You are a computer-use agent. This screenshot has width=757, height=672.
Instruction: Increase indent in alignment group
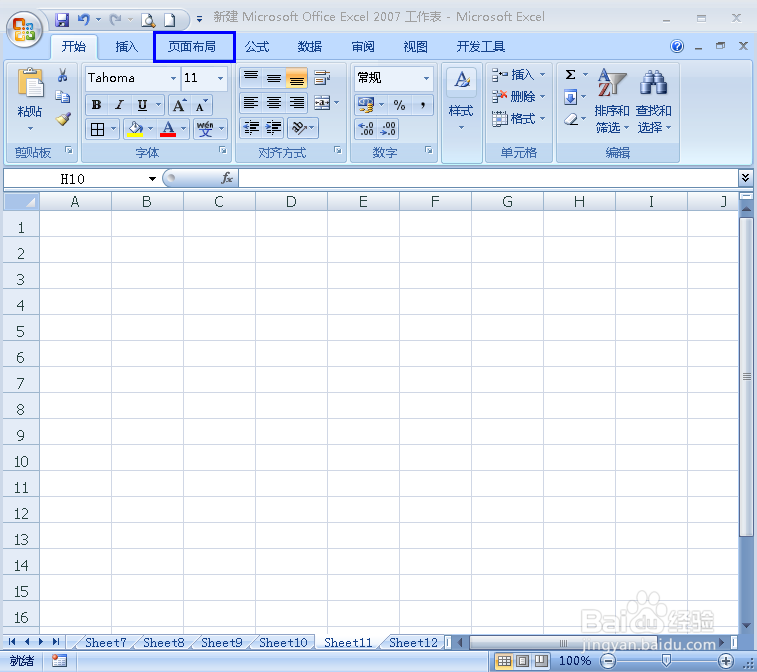point(274,127)
